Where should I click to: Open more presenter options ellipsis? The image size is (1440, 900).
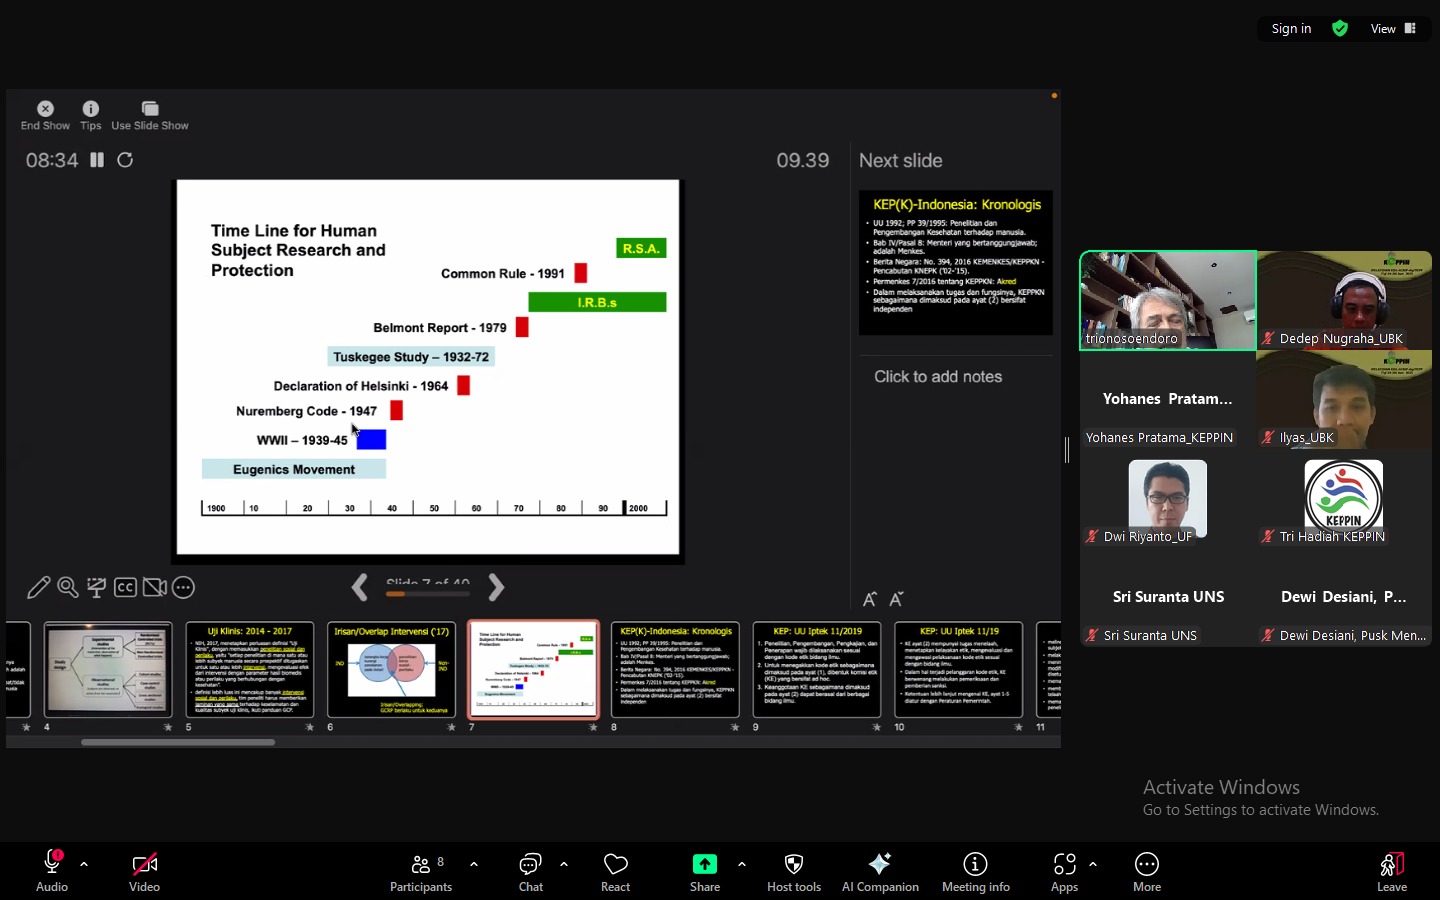pyautogui.click(x=183, y=587)
